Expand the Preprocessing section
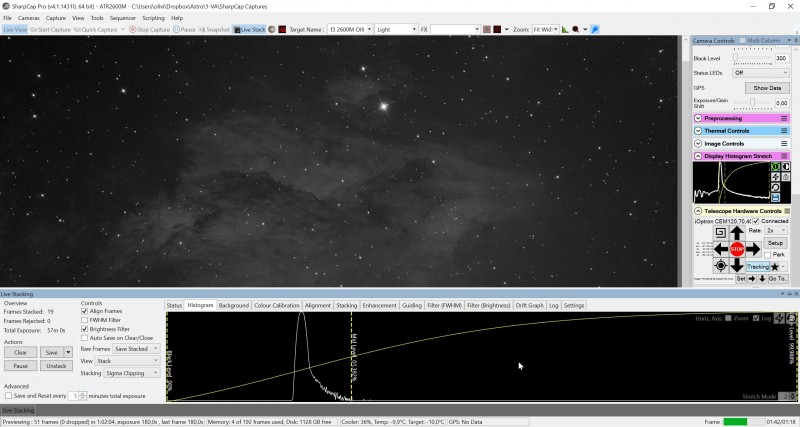The width and height of the screenshot is (800, 427). pos(698,118)
